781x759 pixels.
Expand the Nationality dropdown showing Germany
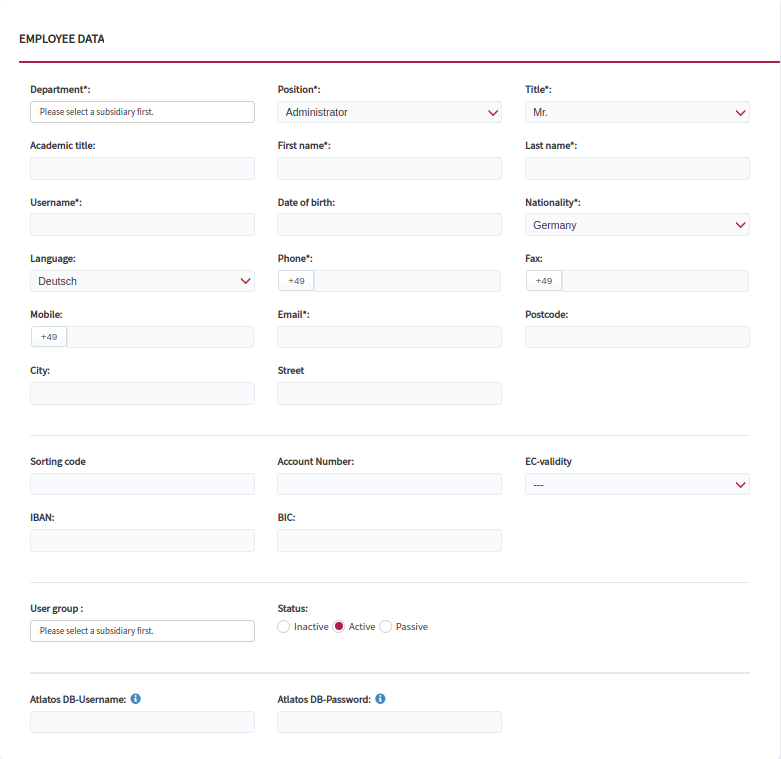coord(637,225)
